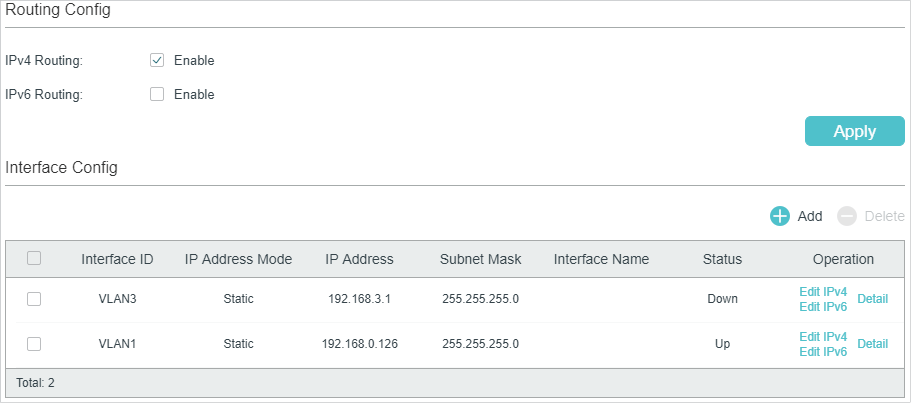The width and height of the screenshot is (911, 403).
Task: Select the VLAN3 row checkbox
Action: 34,299
